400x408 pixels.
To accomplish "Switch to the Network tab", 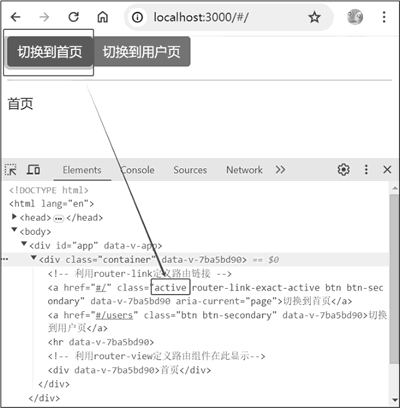I will (x=244, y=170).
